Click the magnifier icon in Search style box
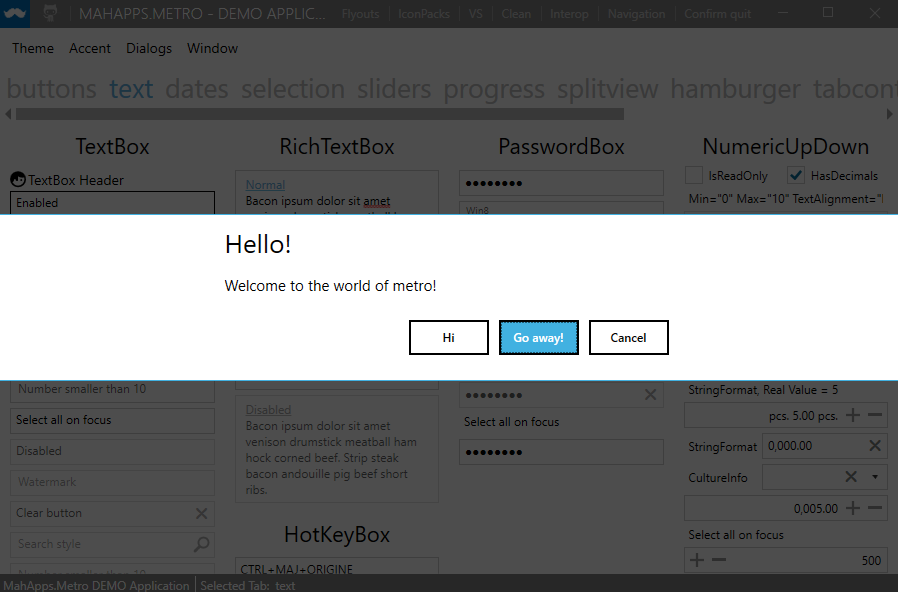 203,544
